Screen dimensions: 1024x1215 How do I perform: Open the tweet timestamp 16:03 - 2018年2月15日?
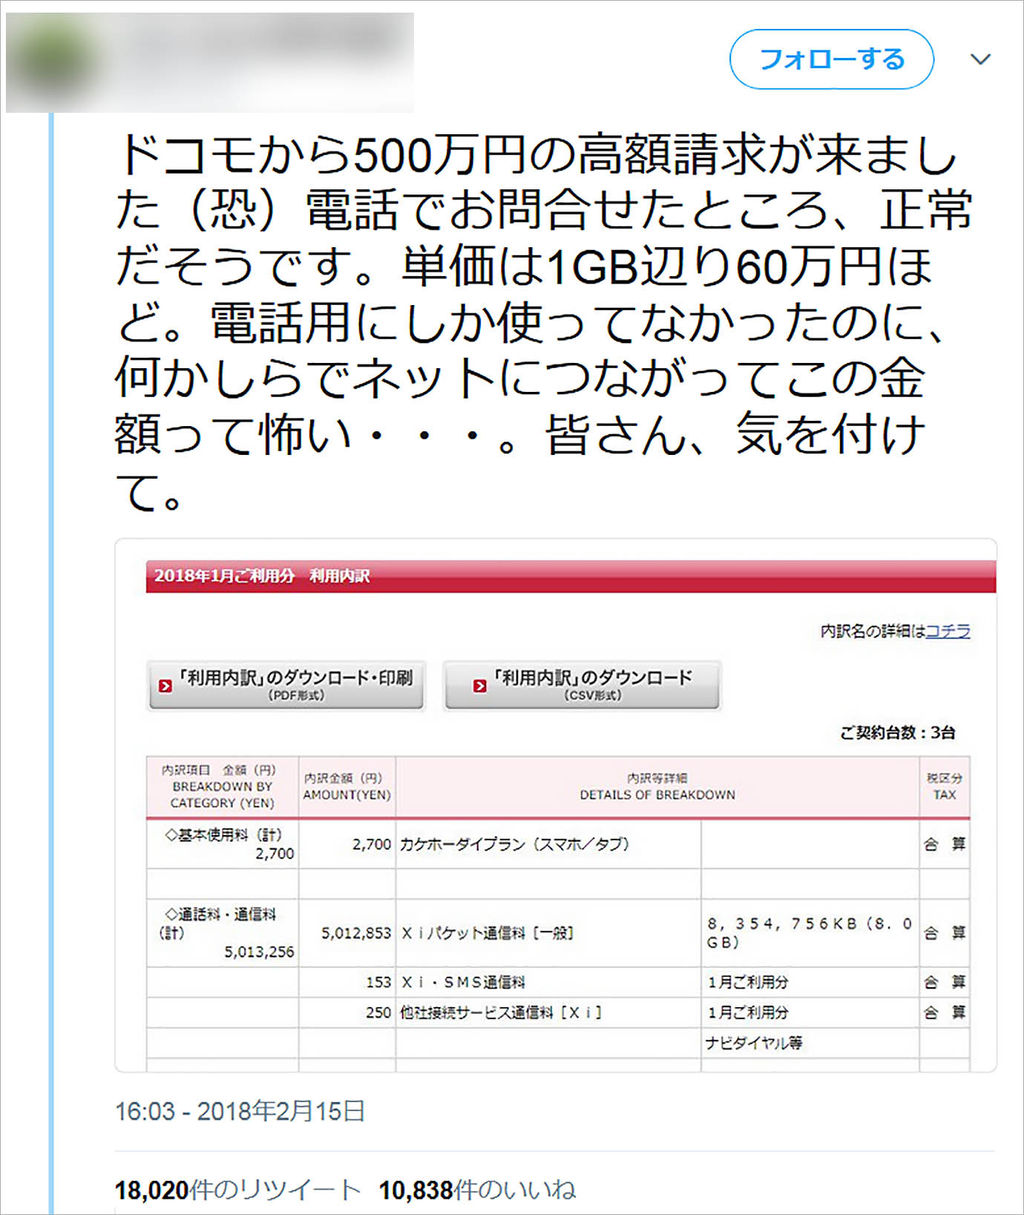pyautogui.click(x=240, y=1111)
